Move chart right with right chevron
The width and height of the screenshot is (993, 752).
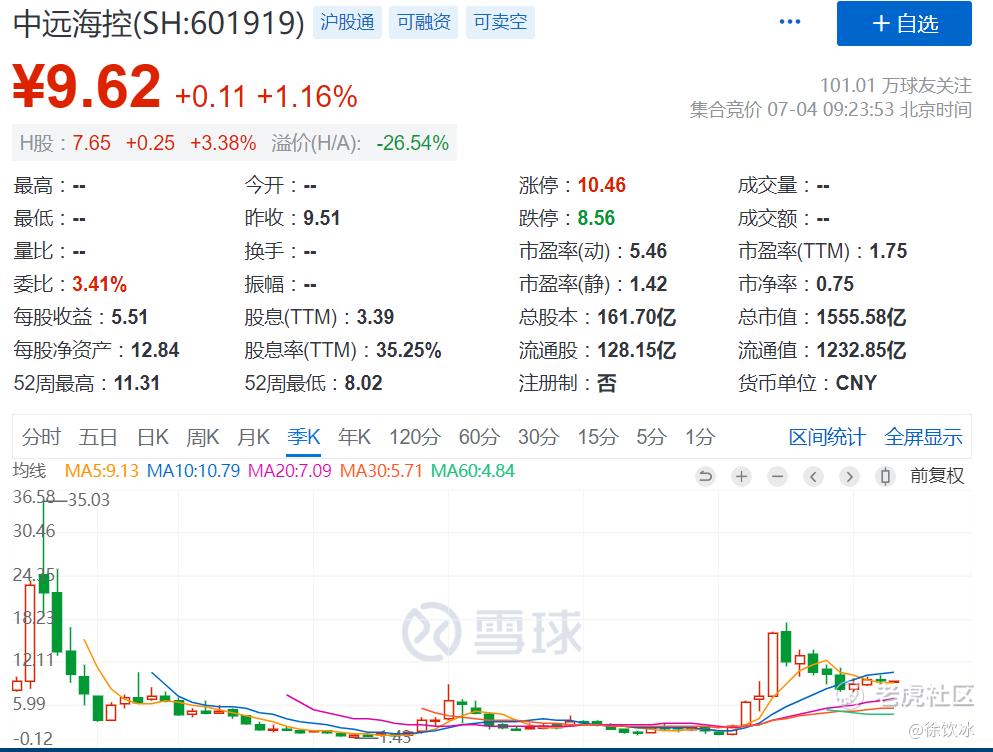850,476
